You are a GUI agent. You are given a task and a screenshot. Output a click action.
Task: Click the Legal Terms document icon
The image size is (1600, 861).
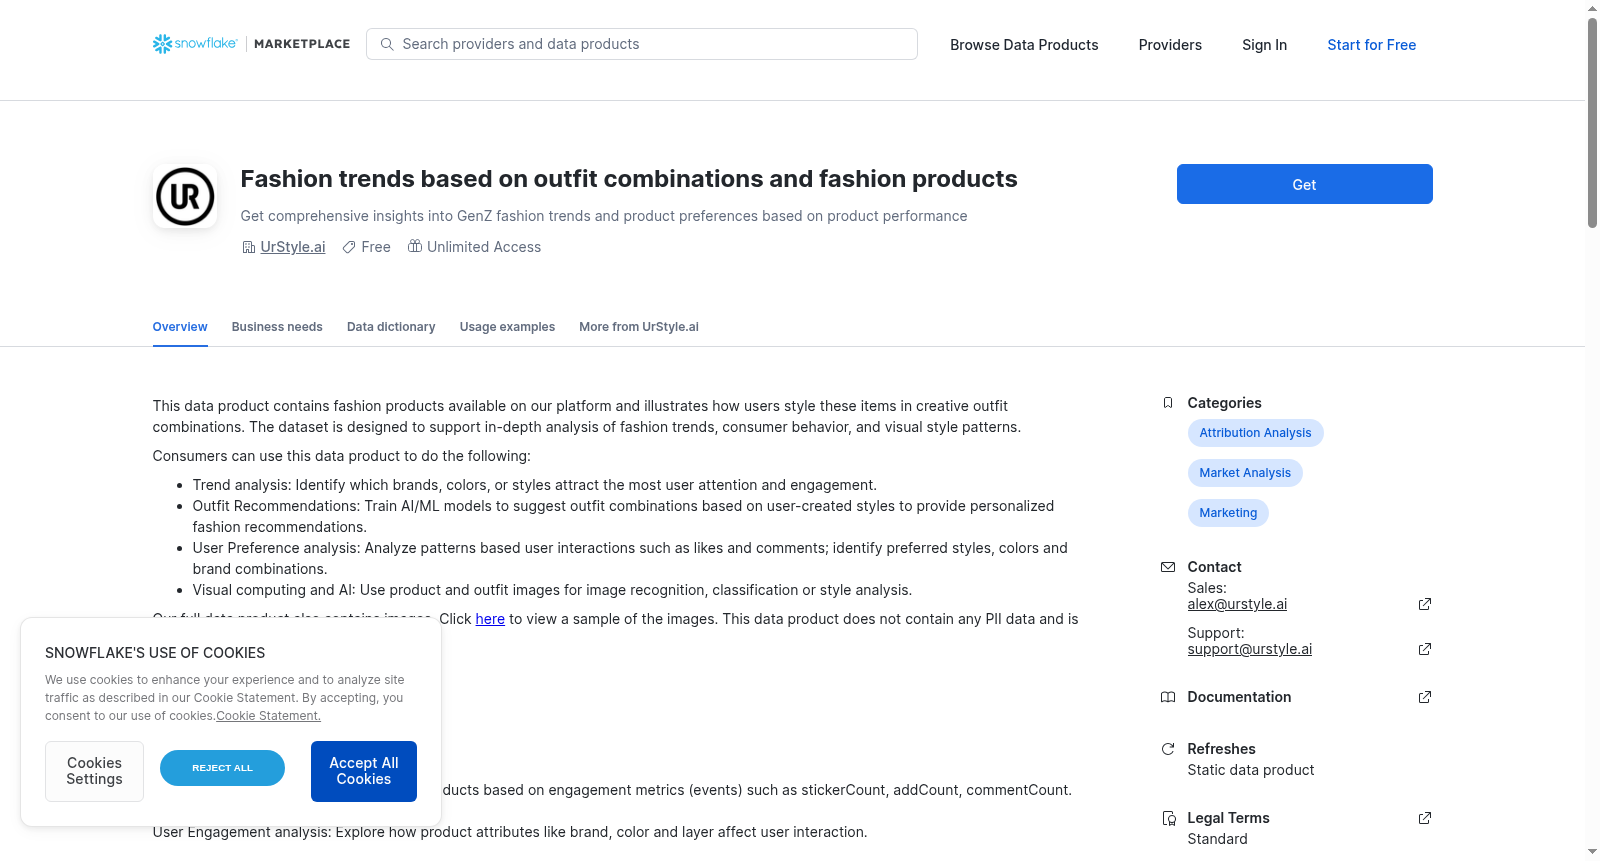1168,818
